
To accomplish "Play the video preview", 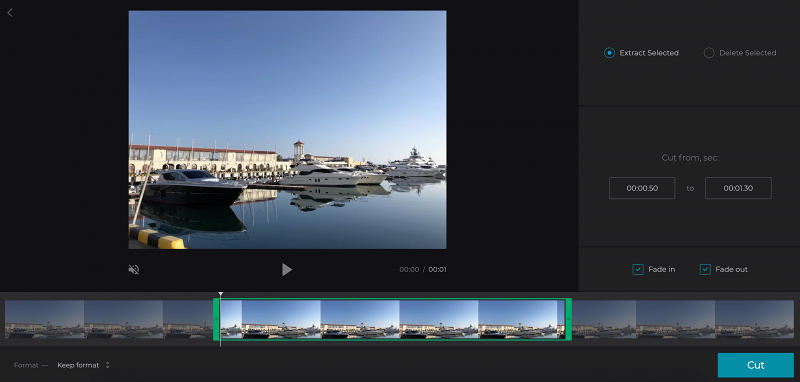I will [x=287, y=269].
